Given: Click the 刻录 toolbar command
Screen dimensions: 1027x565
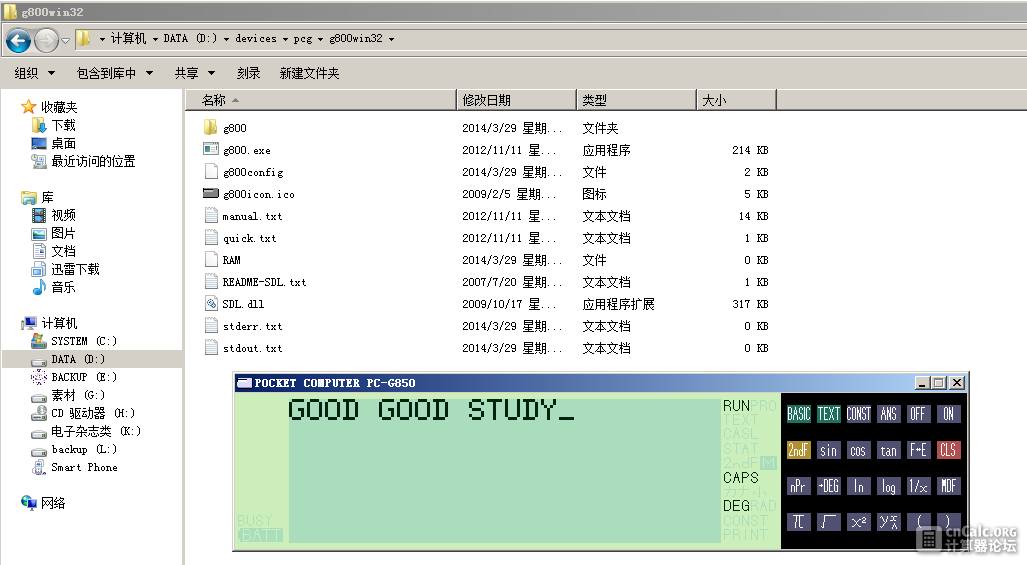Looking at the screenshot, I should 248,73.
